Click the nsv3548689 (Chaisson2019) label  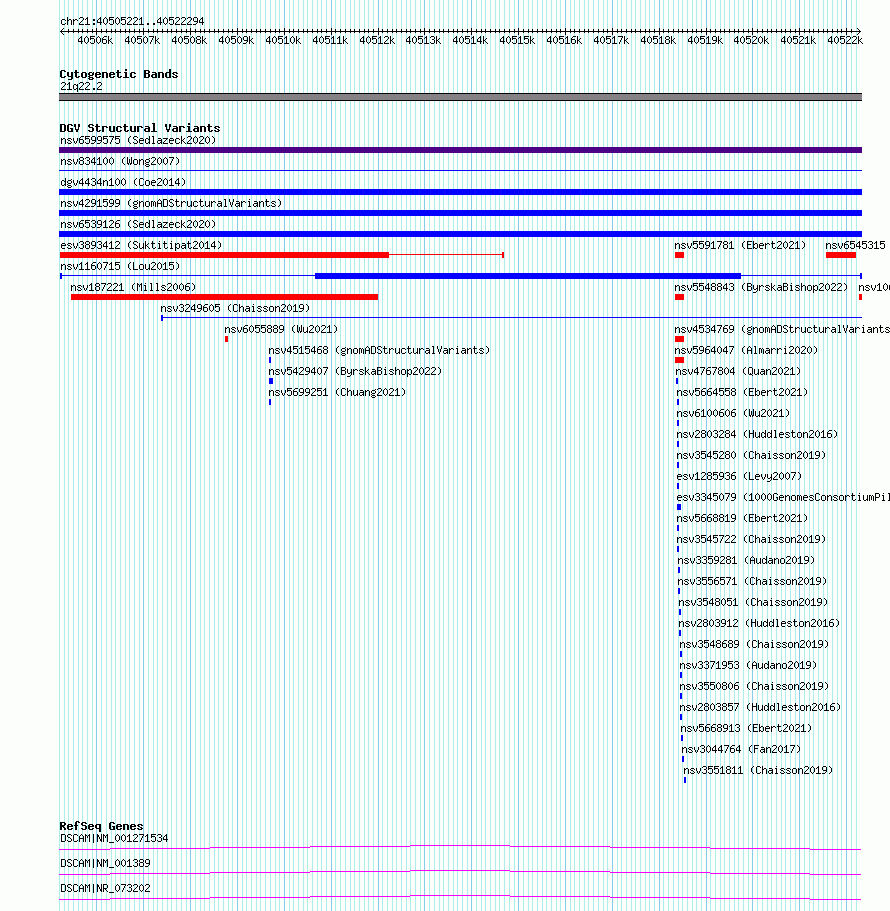tap(755, 644)
